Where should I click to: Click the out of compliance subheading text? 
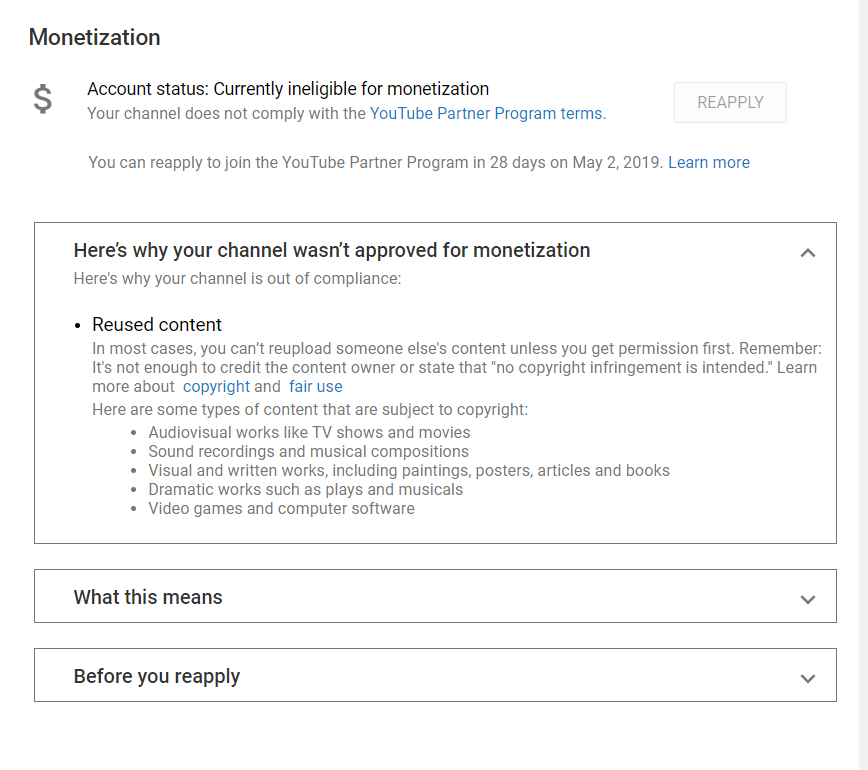click(x=237, y=278)
